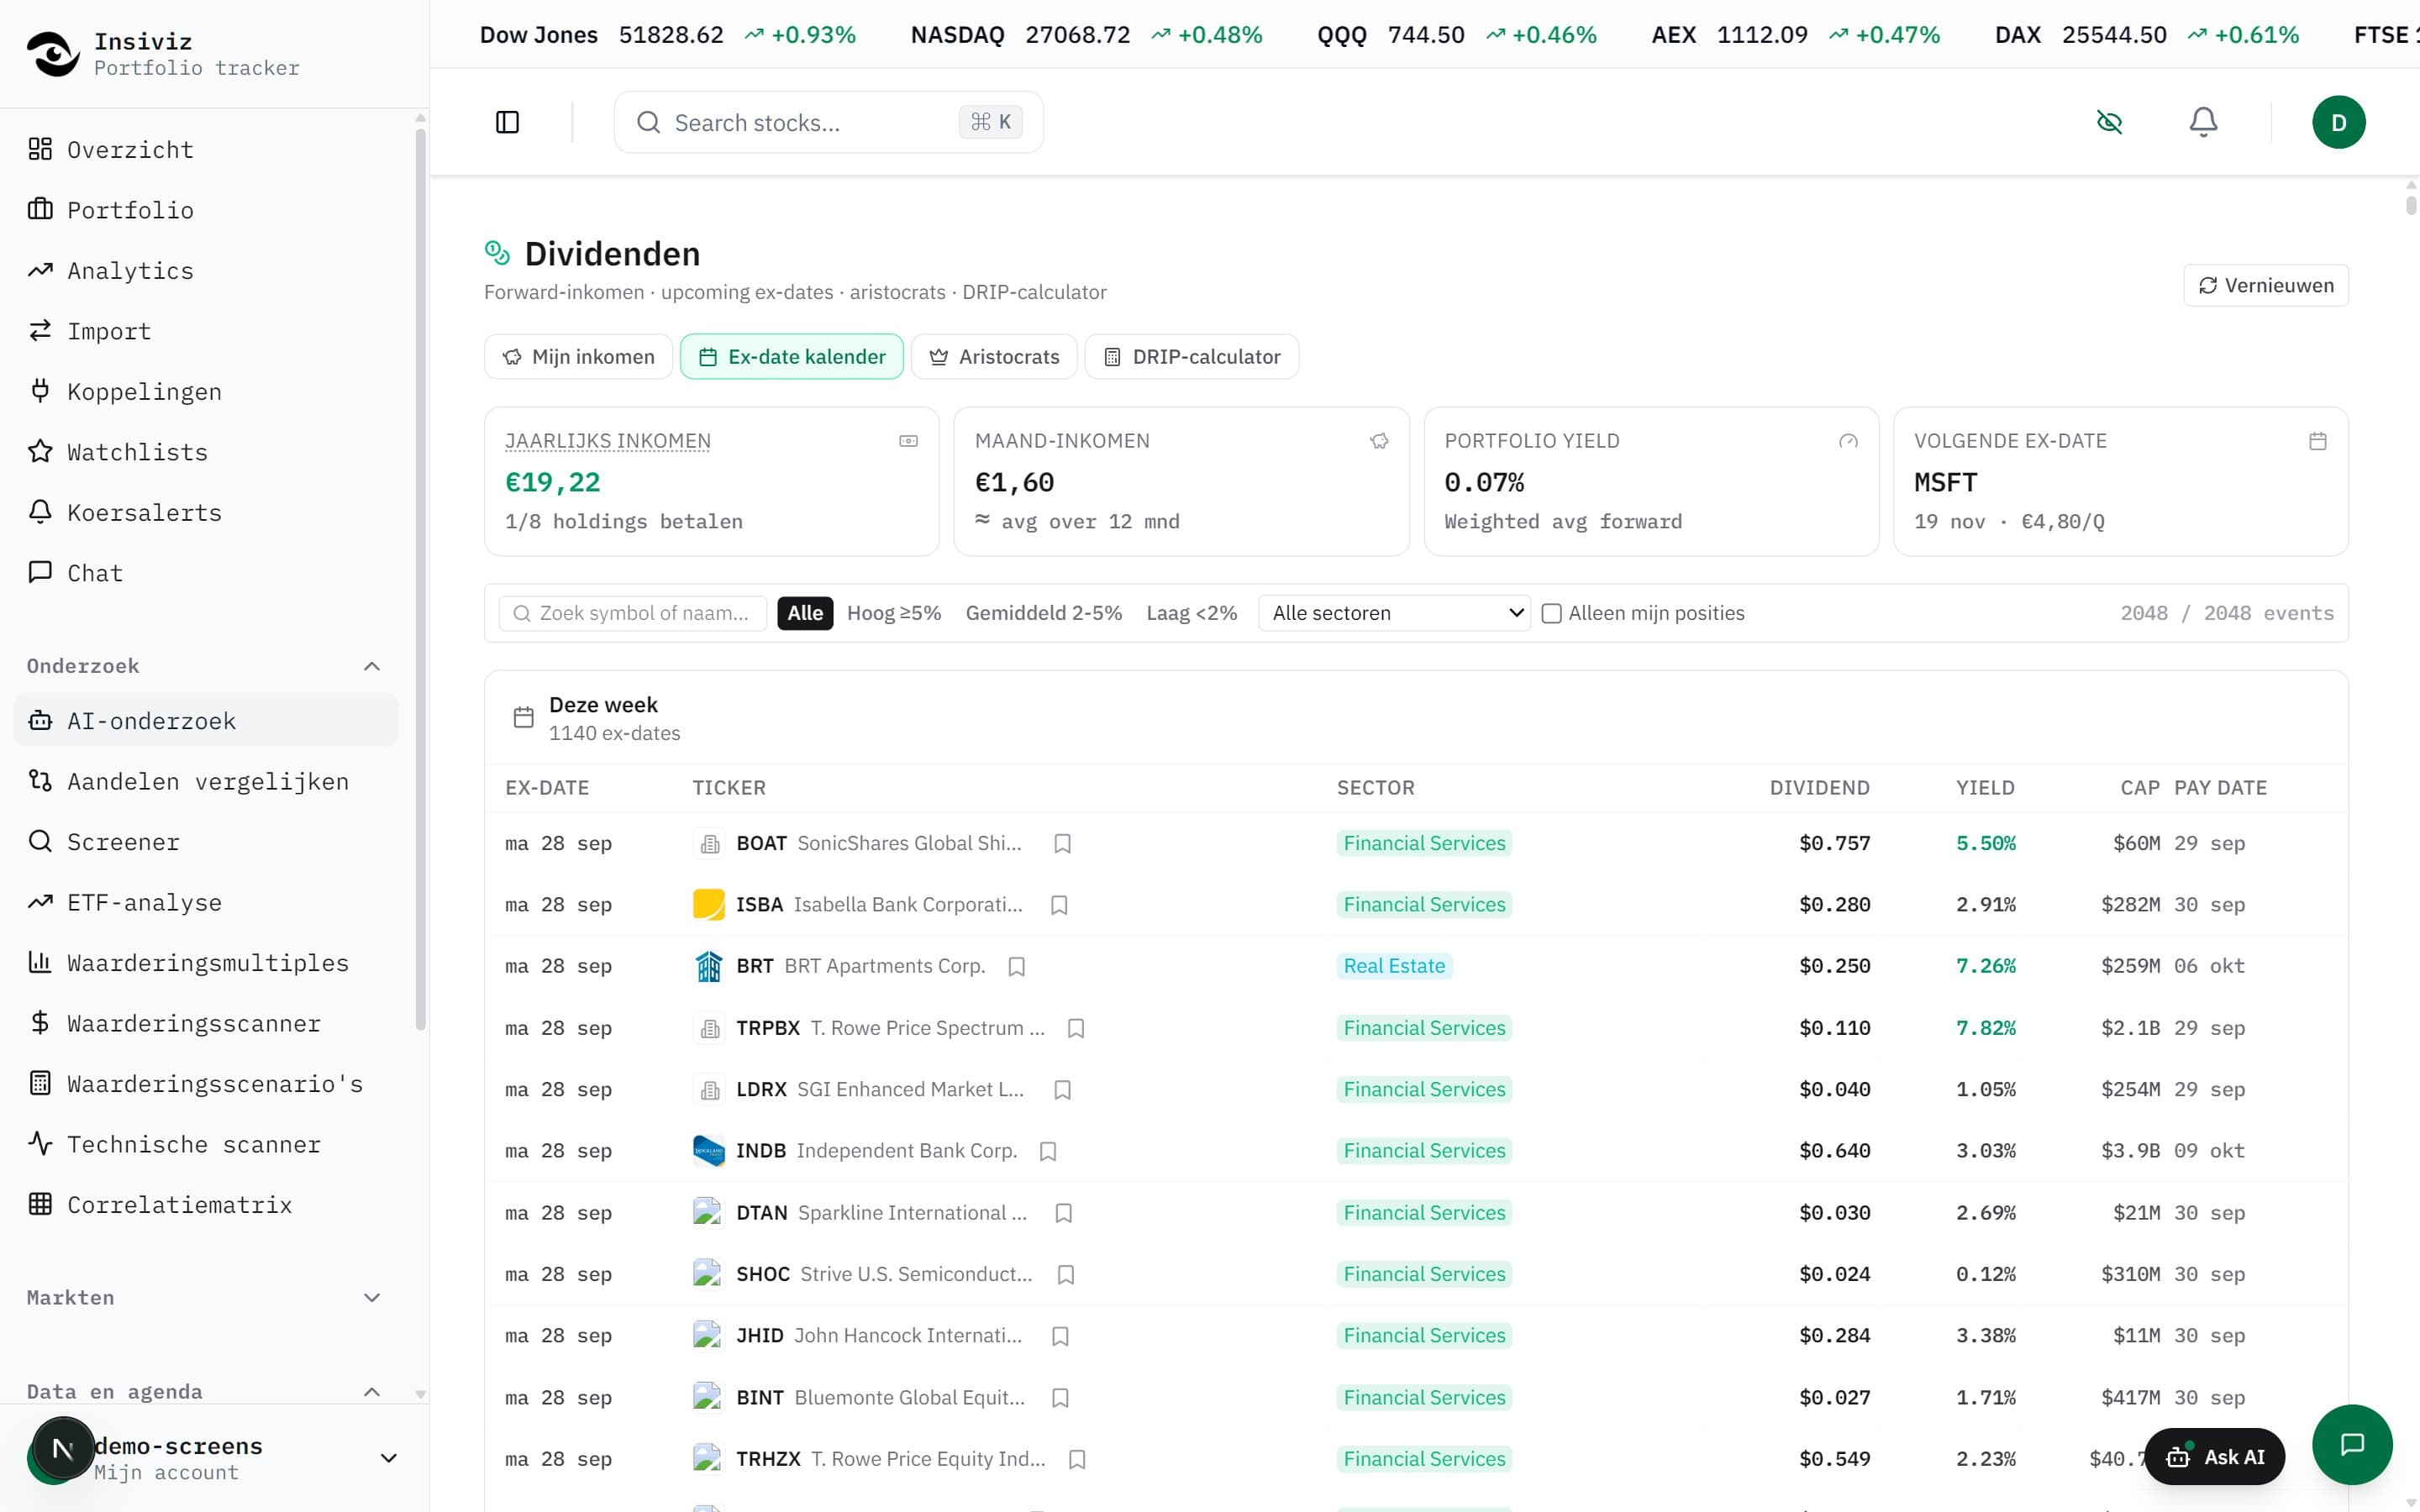This screenshot has height=1512, width=2420.
Task: Select Ex-date kalender tab
Action: pos(792,357)
